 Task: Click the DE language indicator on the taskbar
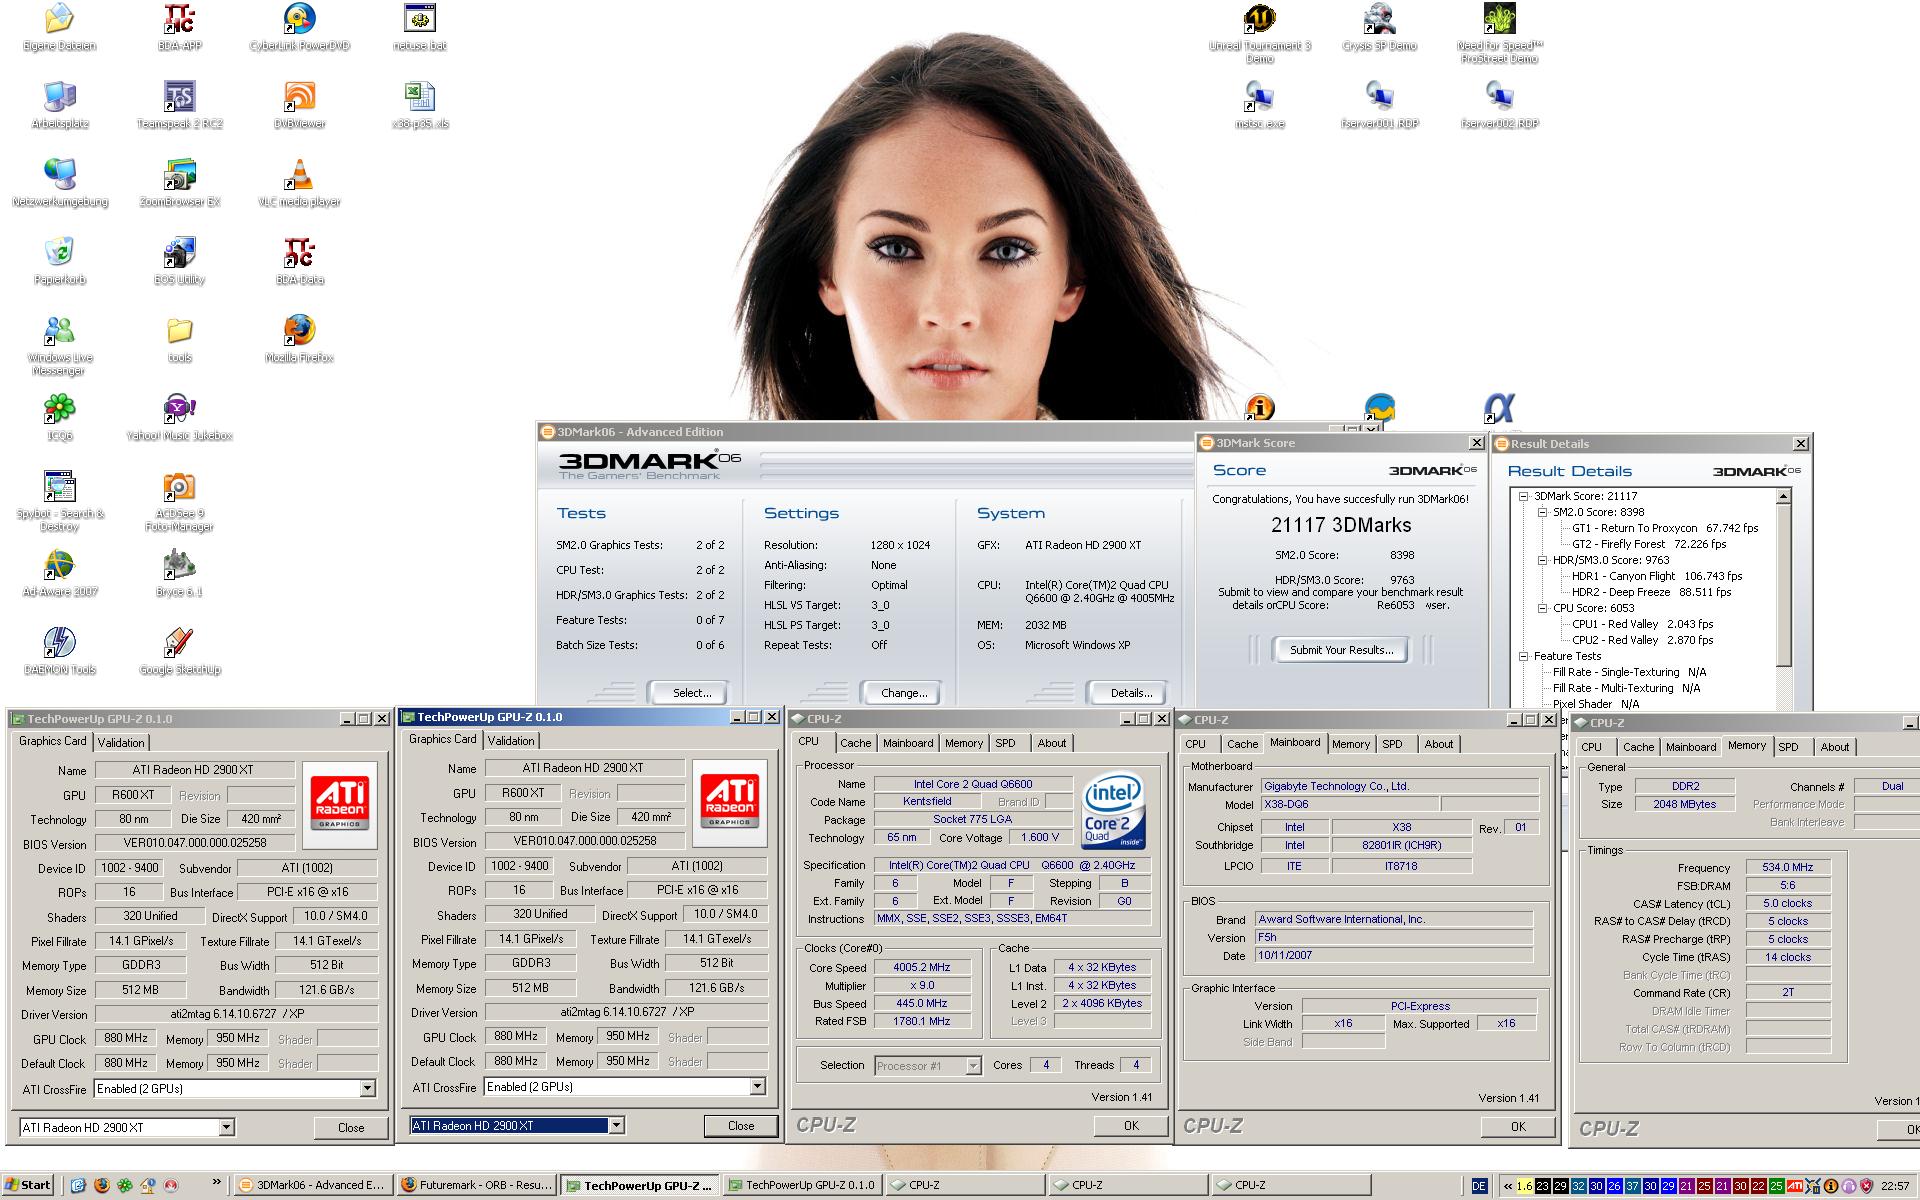(1479, 1186)
